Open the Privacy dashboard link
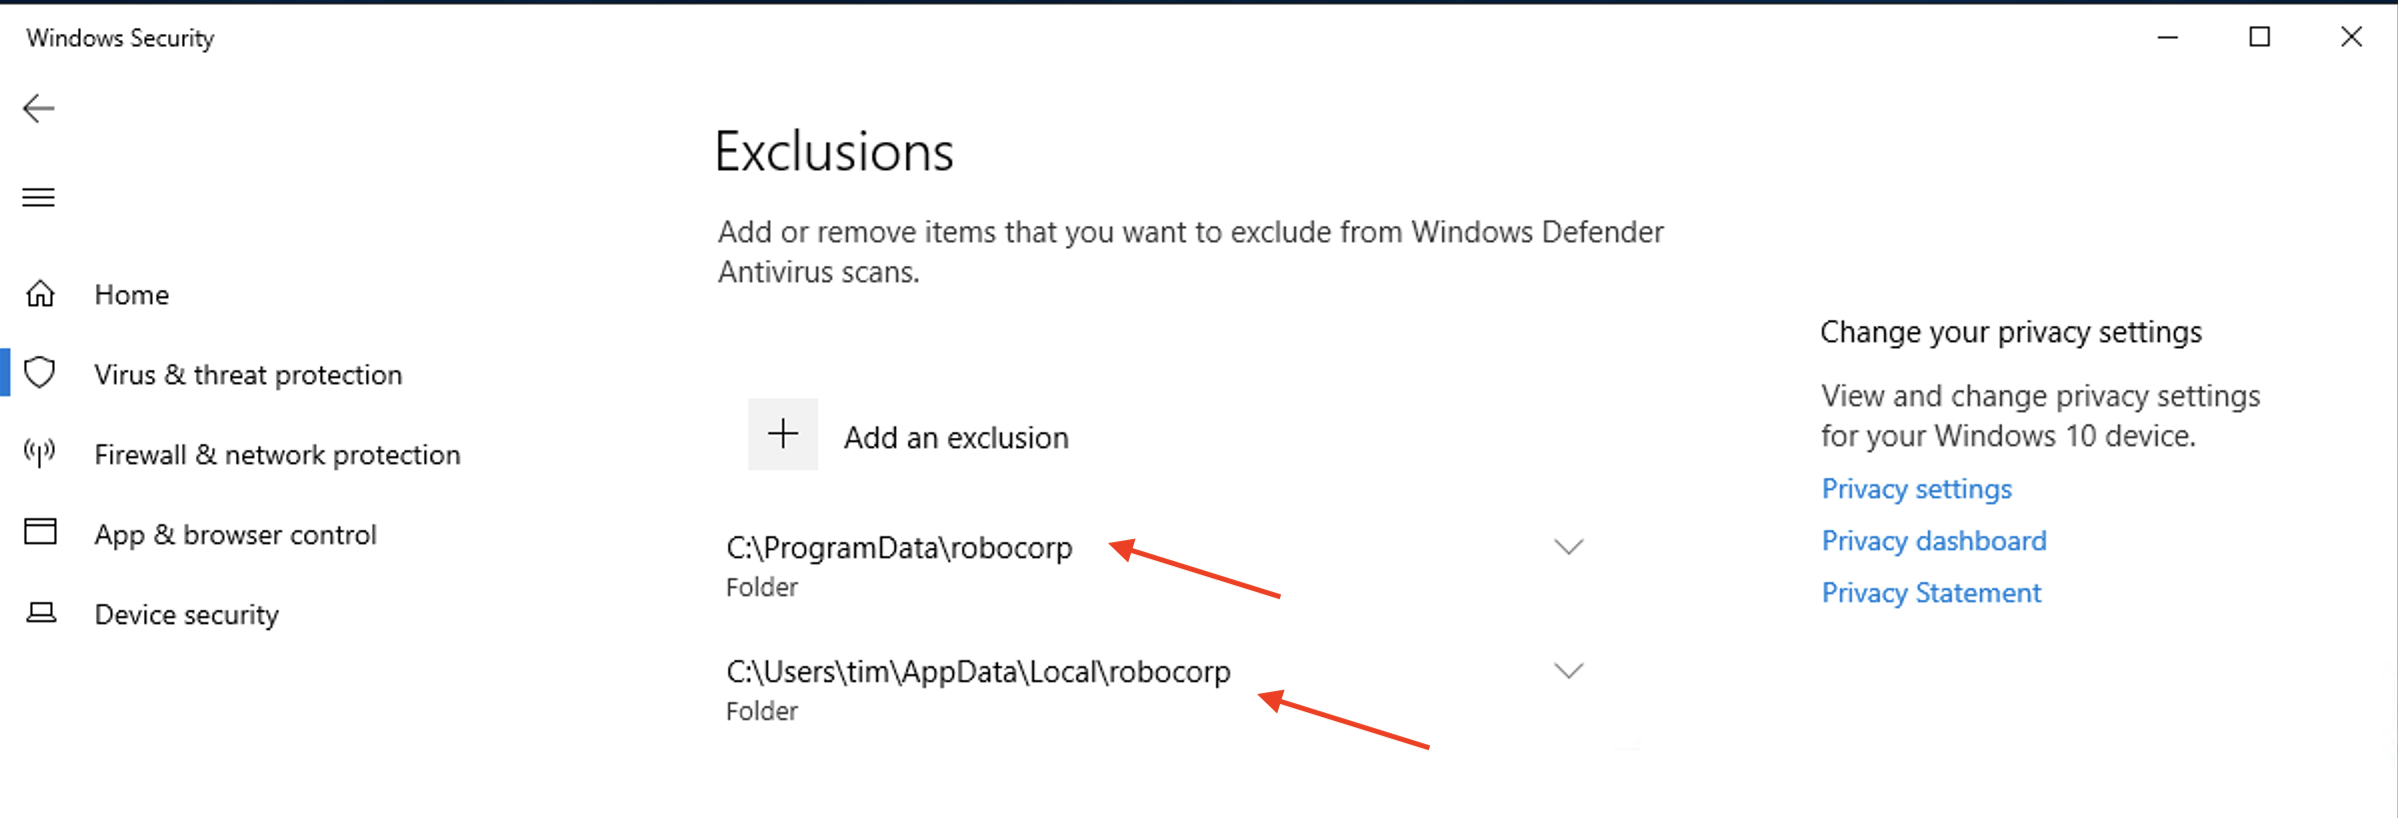Viewport: 2398px width, 818px height. pos(1934,541)
